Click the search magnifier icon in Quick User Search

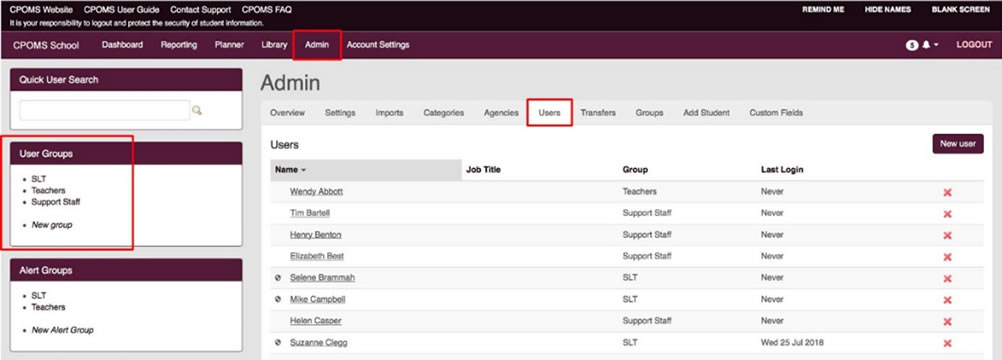coord(197,111)
